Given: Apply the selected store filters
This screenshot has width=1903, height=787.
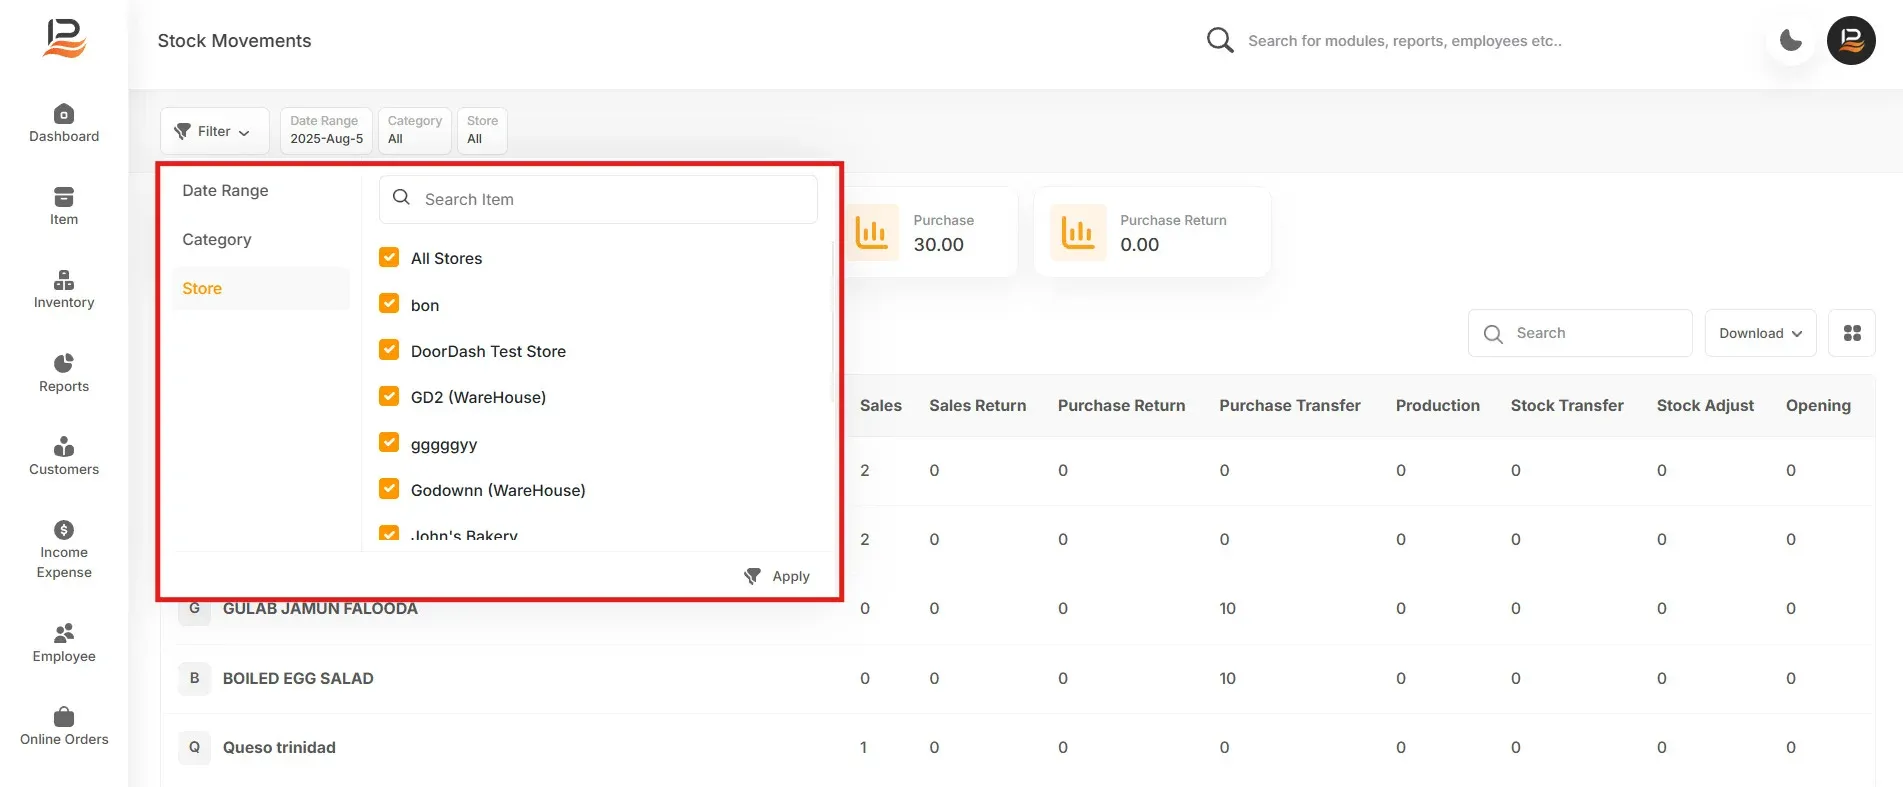Looking at the screenshot, I should 777,576.
